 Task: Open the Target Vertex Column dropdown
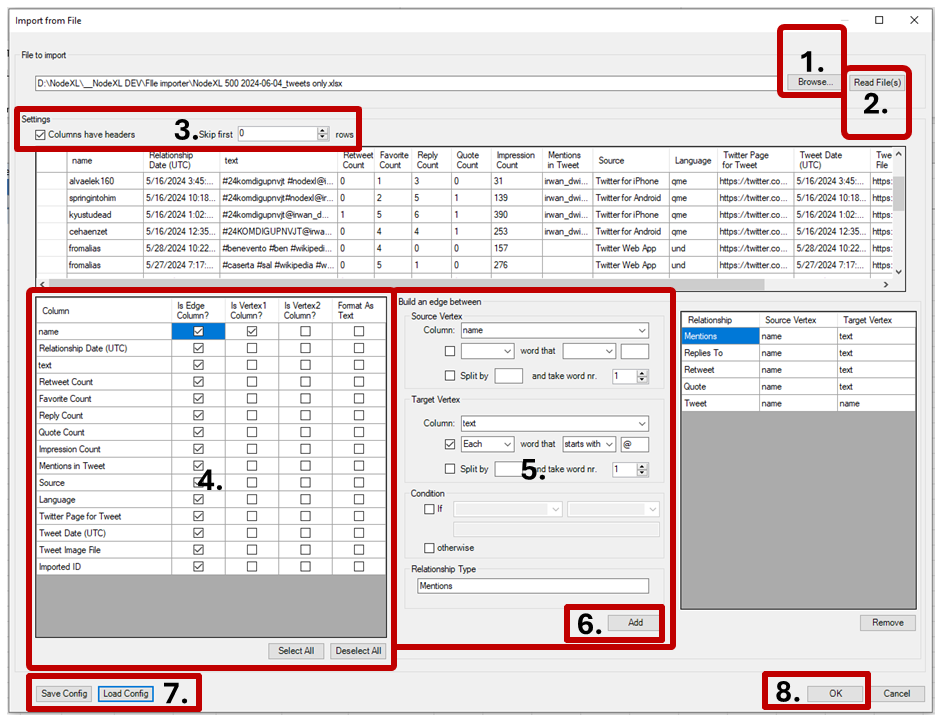(x=640, y=424)
